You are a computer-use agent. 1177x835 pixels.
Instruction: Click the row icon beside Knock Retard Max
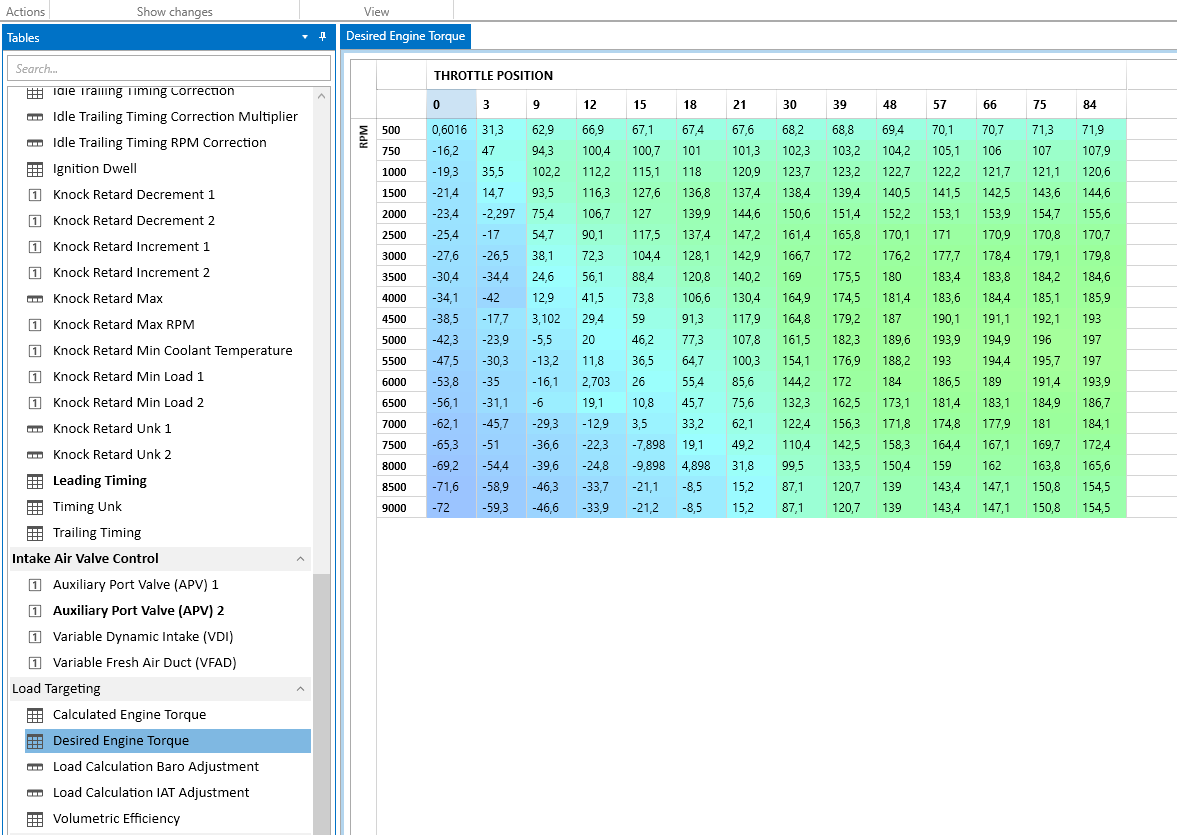(x=35, y=299)
